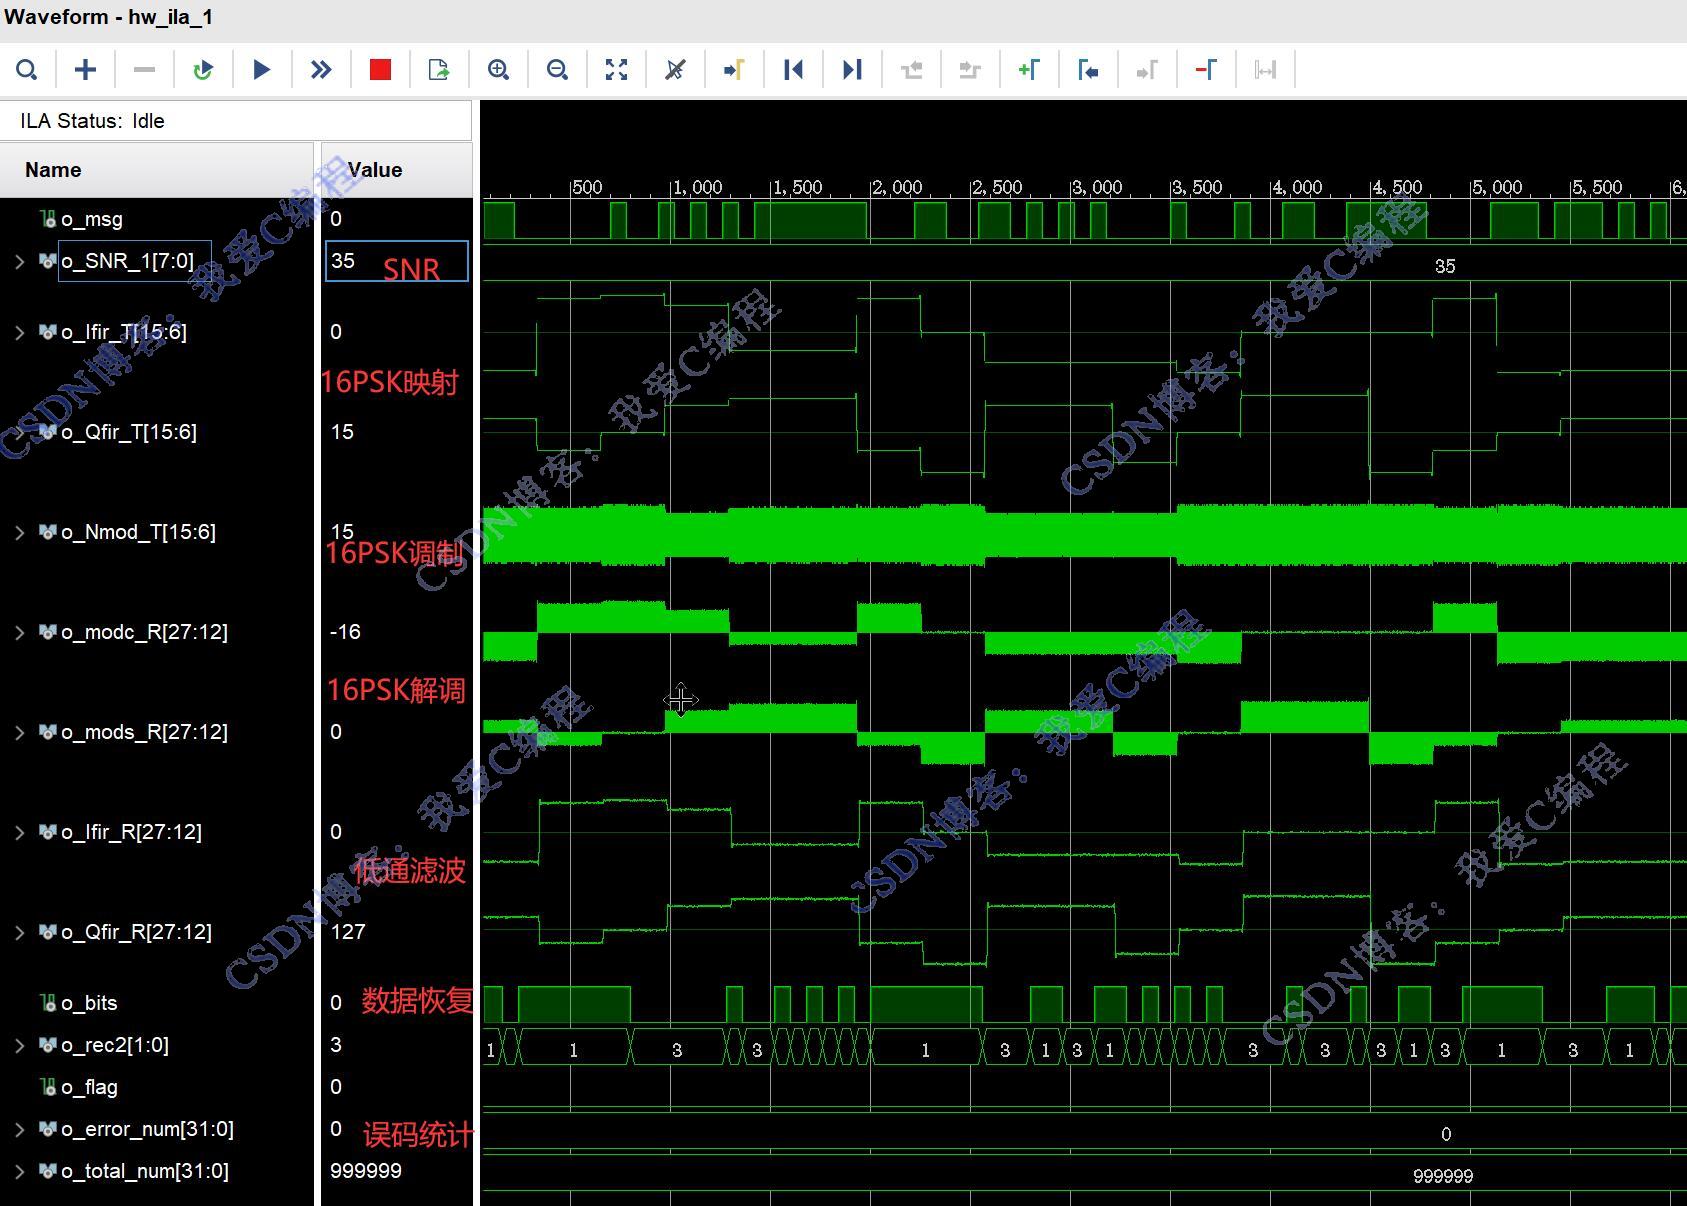Stop trigger with the red square
Image resolution: width=1687 pixels, height=1206 pixels.
[x=380, y=70]
